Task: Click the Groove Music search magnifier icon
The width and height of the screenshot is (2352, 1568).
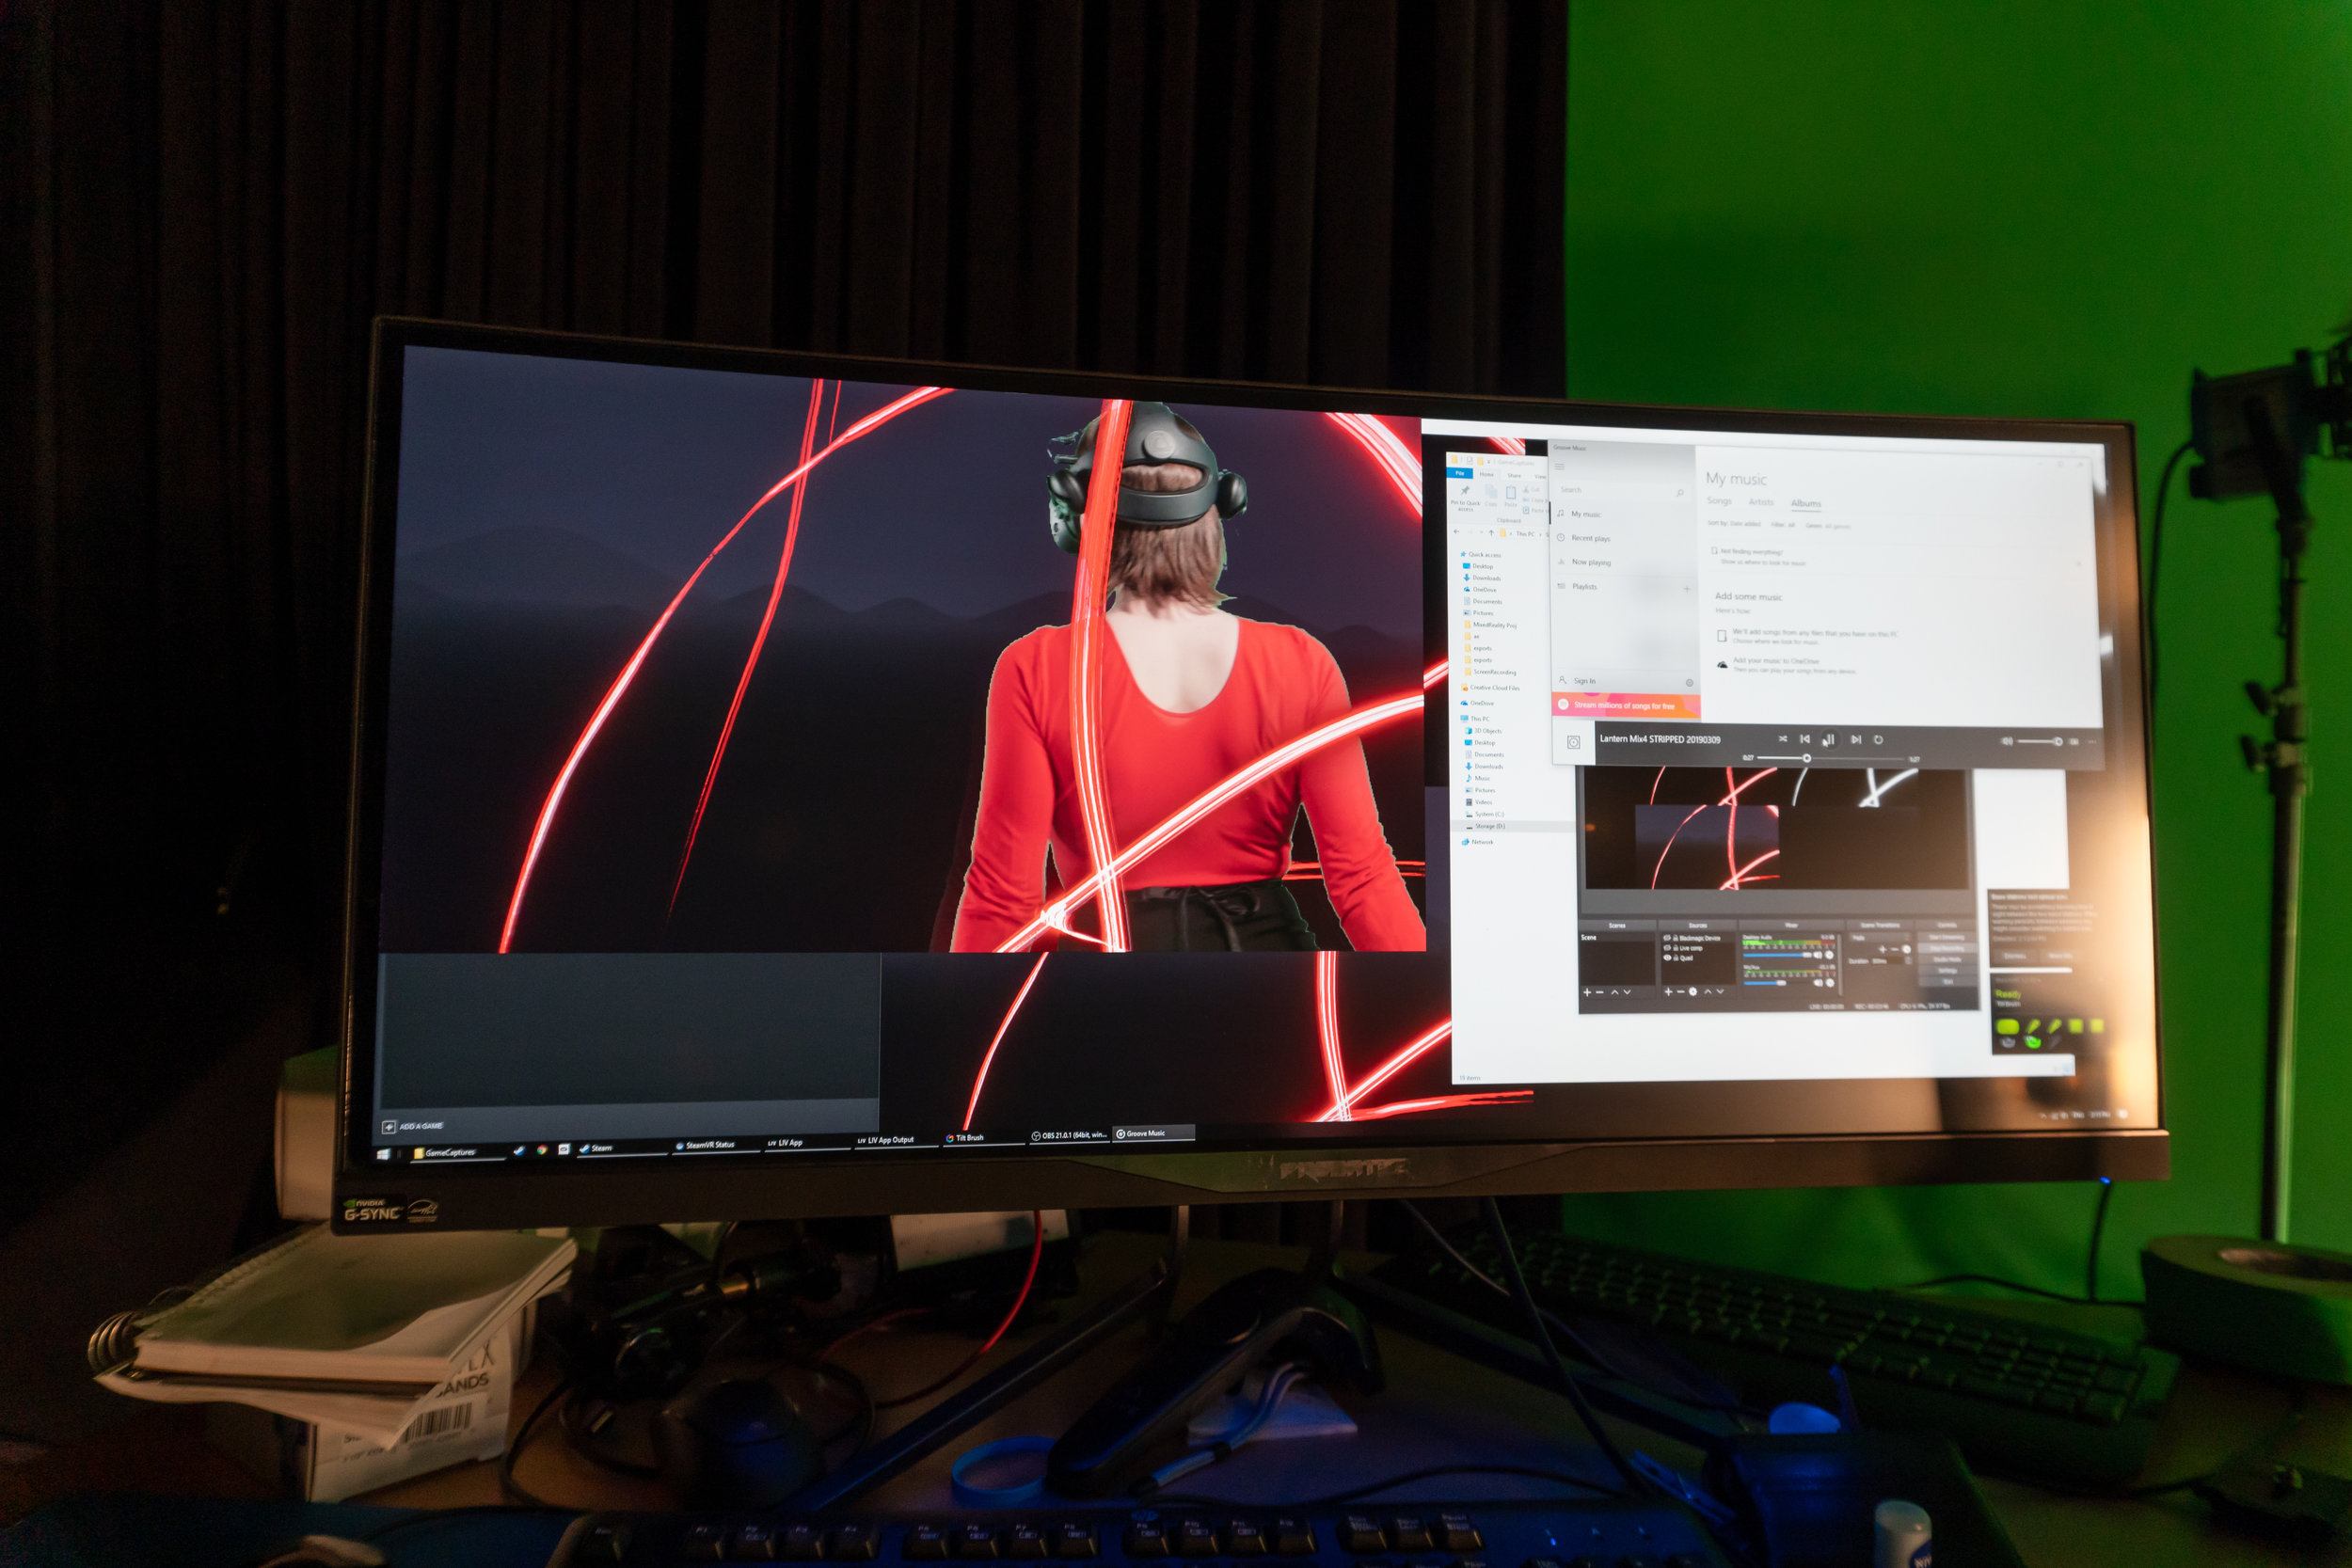Action: 1681,492
